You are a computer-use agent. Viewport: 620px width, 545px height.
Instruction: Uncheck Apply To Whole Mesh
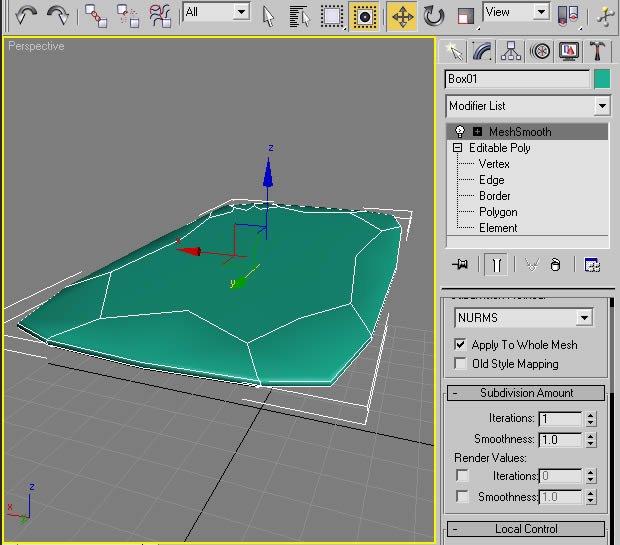pyautogui.click(x=460, y=344)
